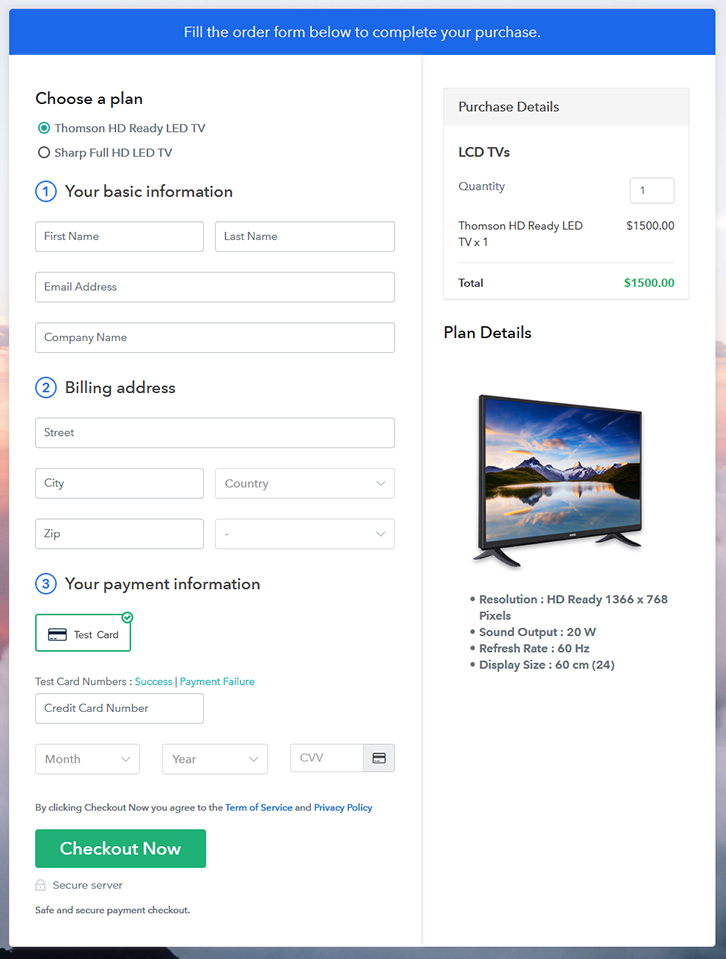This screenshot has height=959, width=726.
Task: Click the Purchase Details header
Action: tap(566, 107)
